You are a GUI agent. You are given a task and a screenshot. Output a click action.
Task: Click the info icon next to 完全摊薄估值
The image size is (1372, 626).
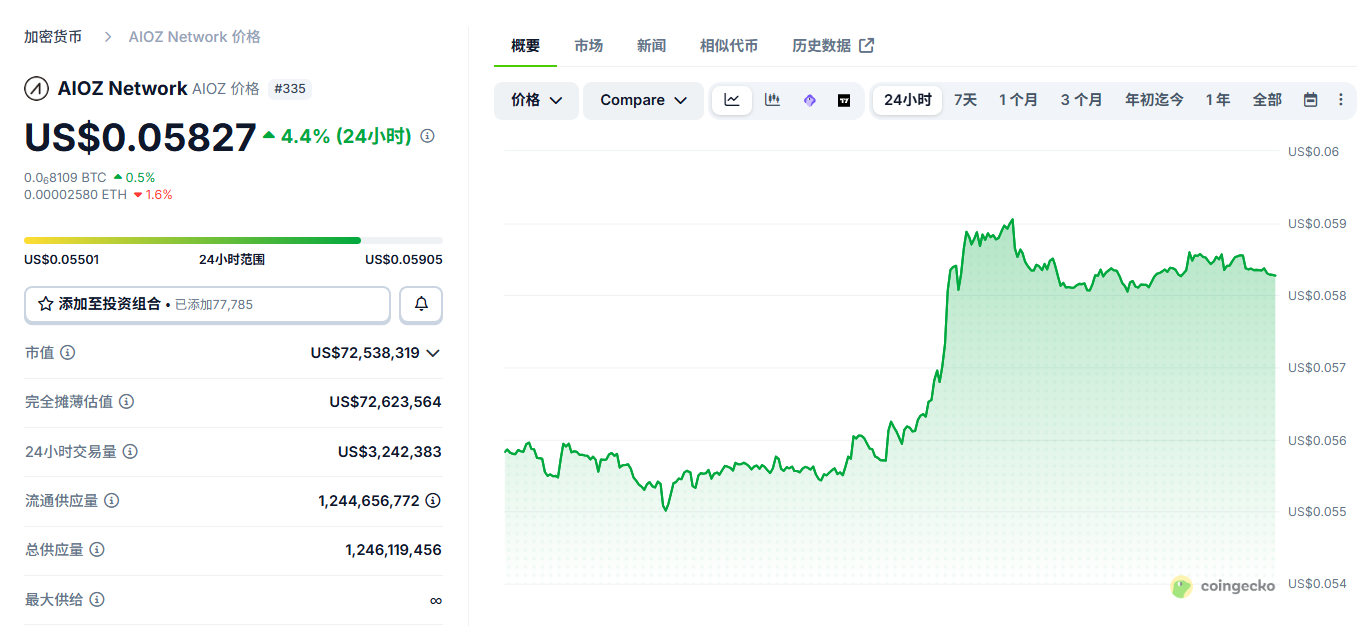click(x=127, y=402)
